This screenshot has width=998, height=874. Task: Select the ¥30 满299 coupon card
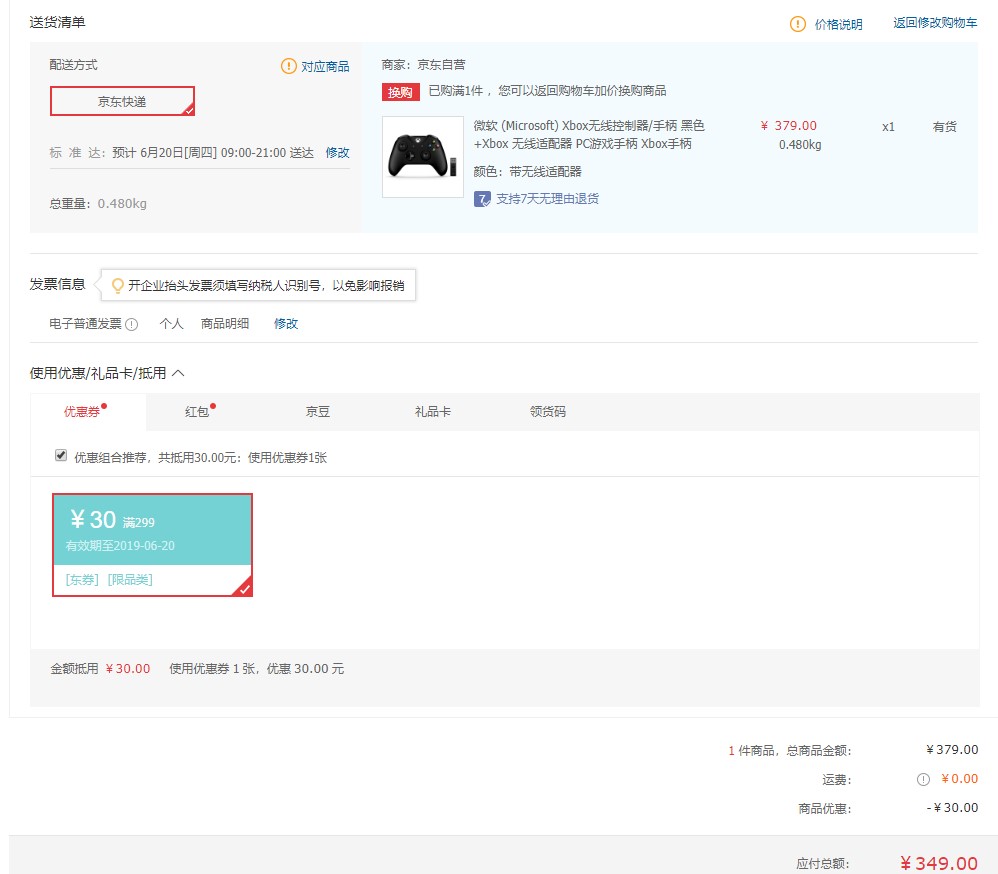[153, 545]
